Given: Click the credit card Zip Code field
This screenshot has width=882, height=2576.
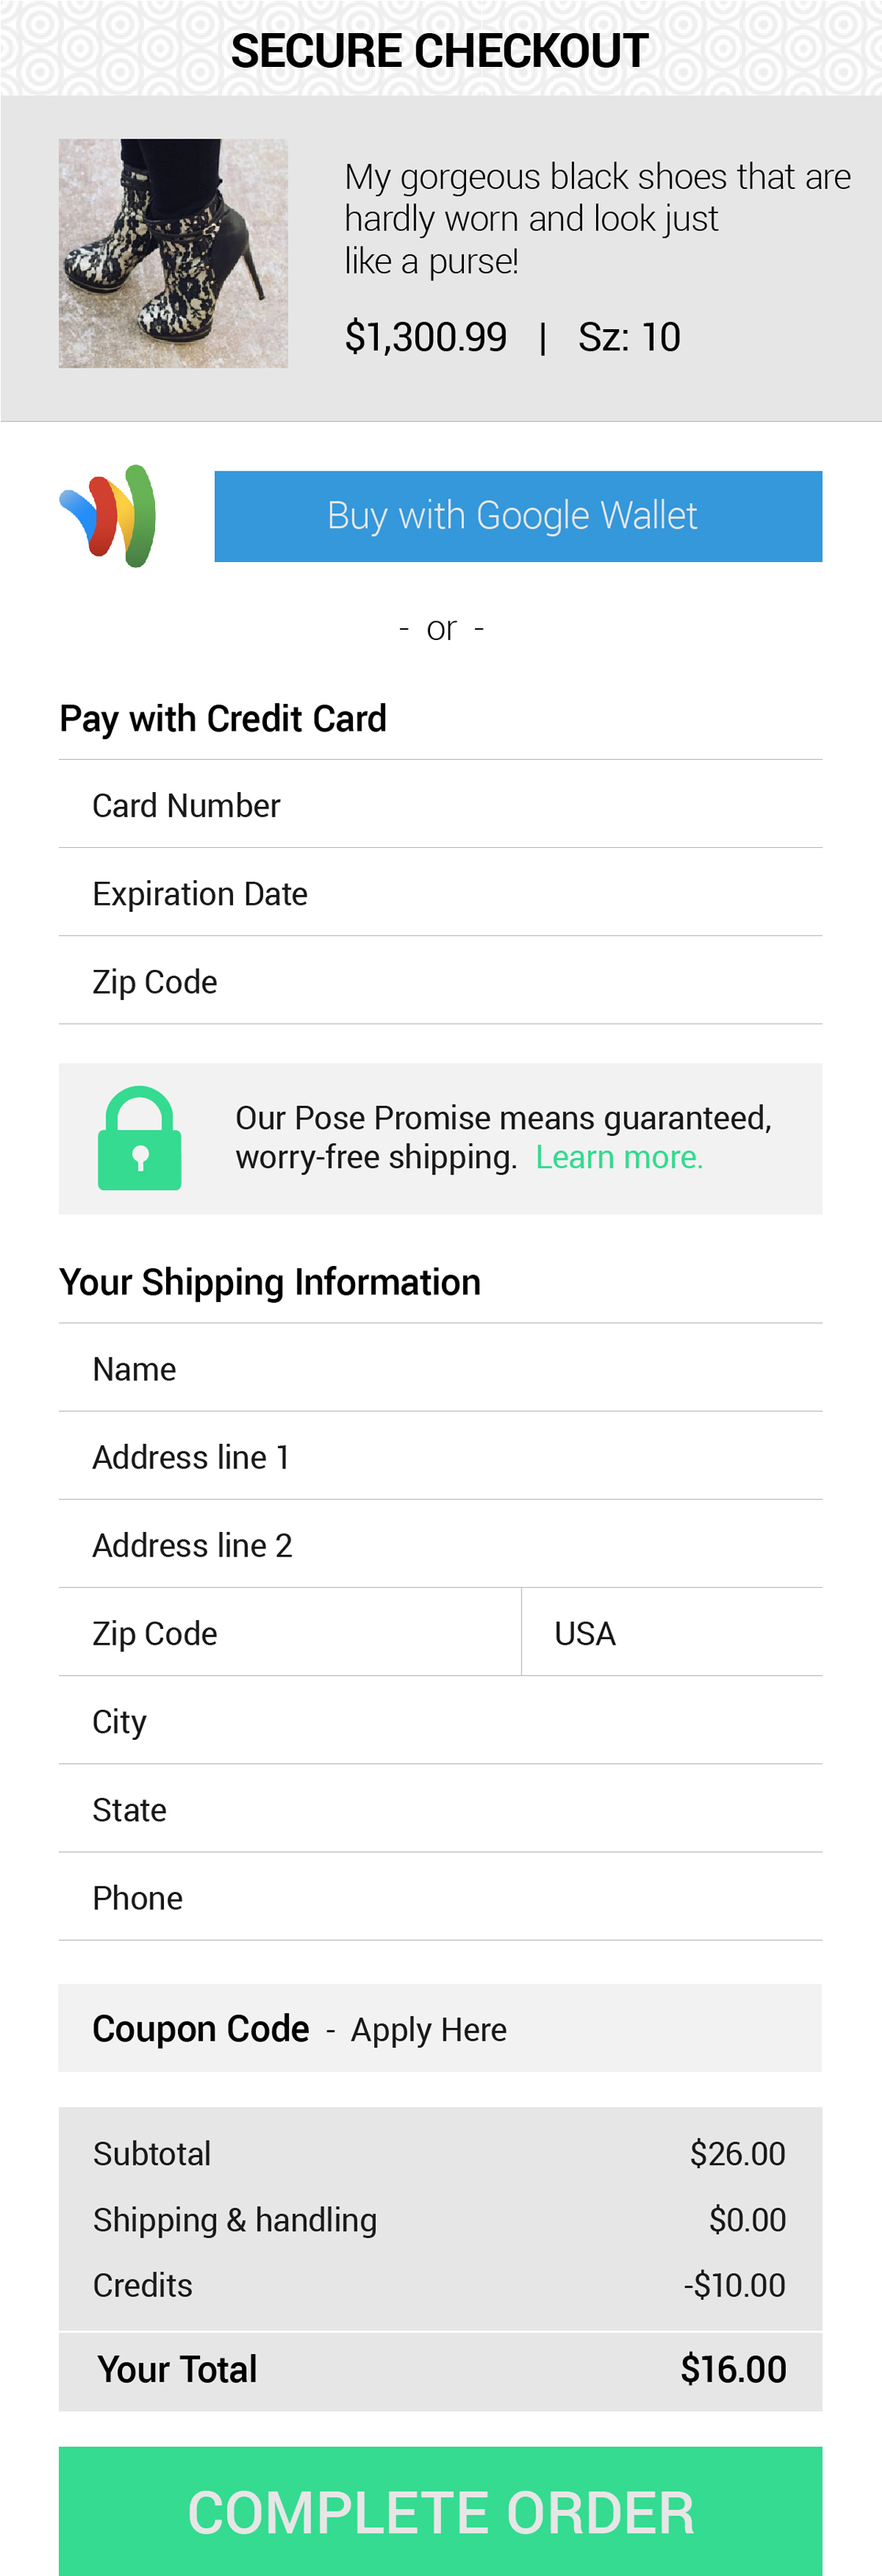Looking at the screenshot, I should [x=440, y=981].
